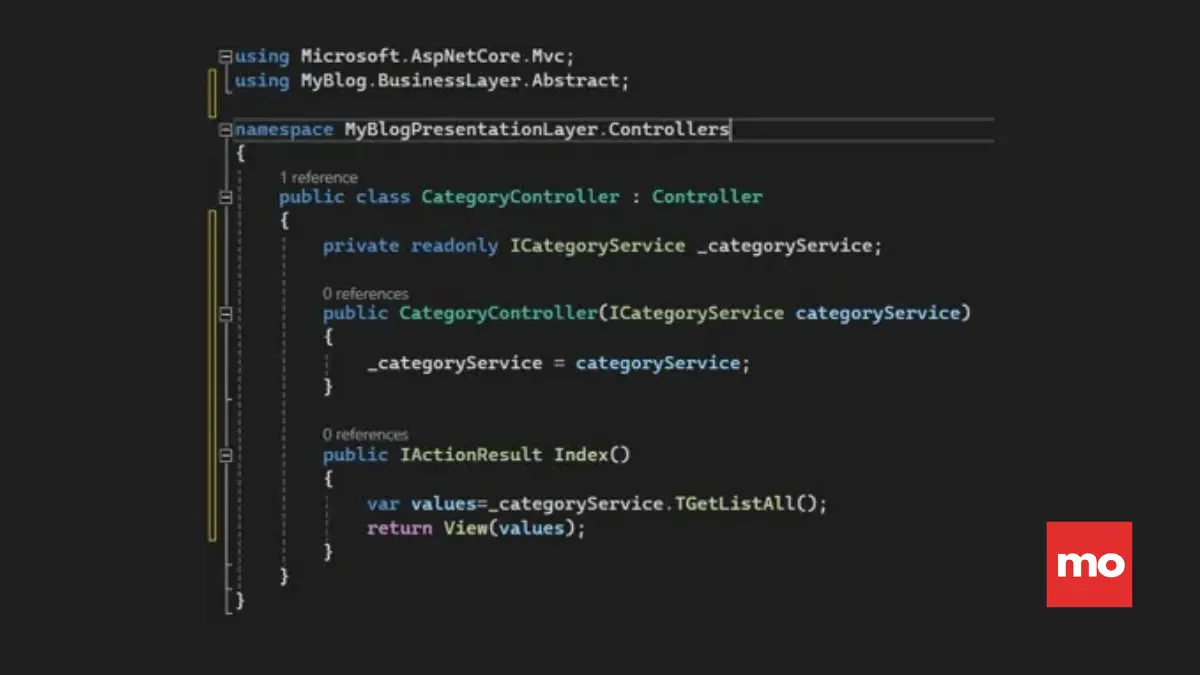
Task: Collapse the Index() method block
Action: (x=226, y=455)
